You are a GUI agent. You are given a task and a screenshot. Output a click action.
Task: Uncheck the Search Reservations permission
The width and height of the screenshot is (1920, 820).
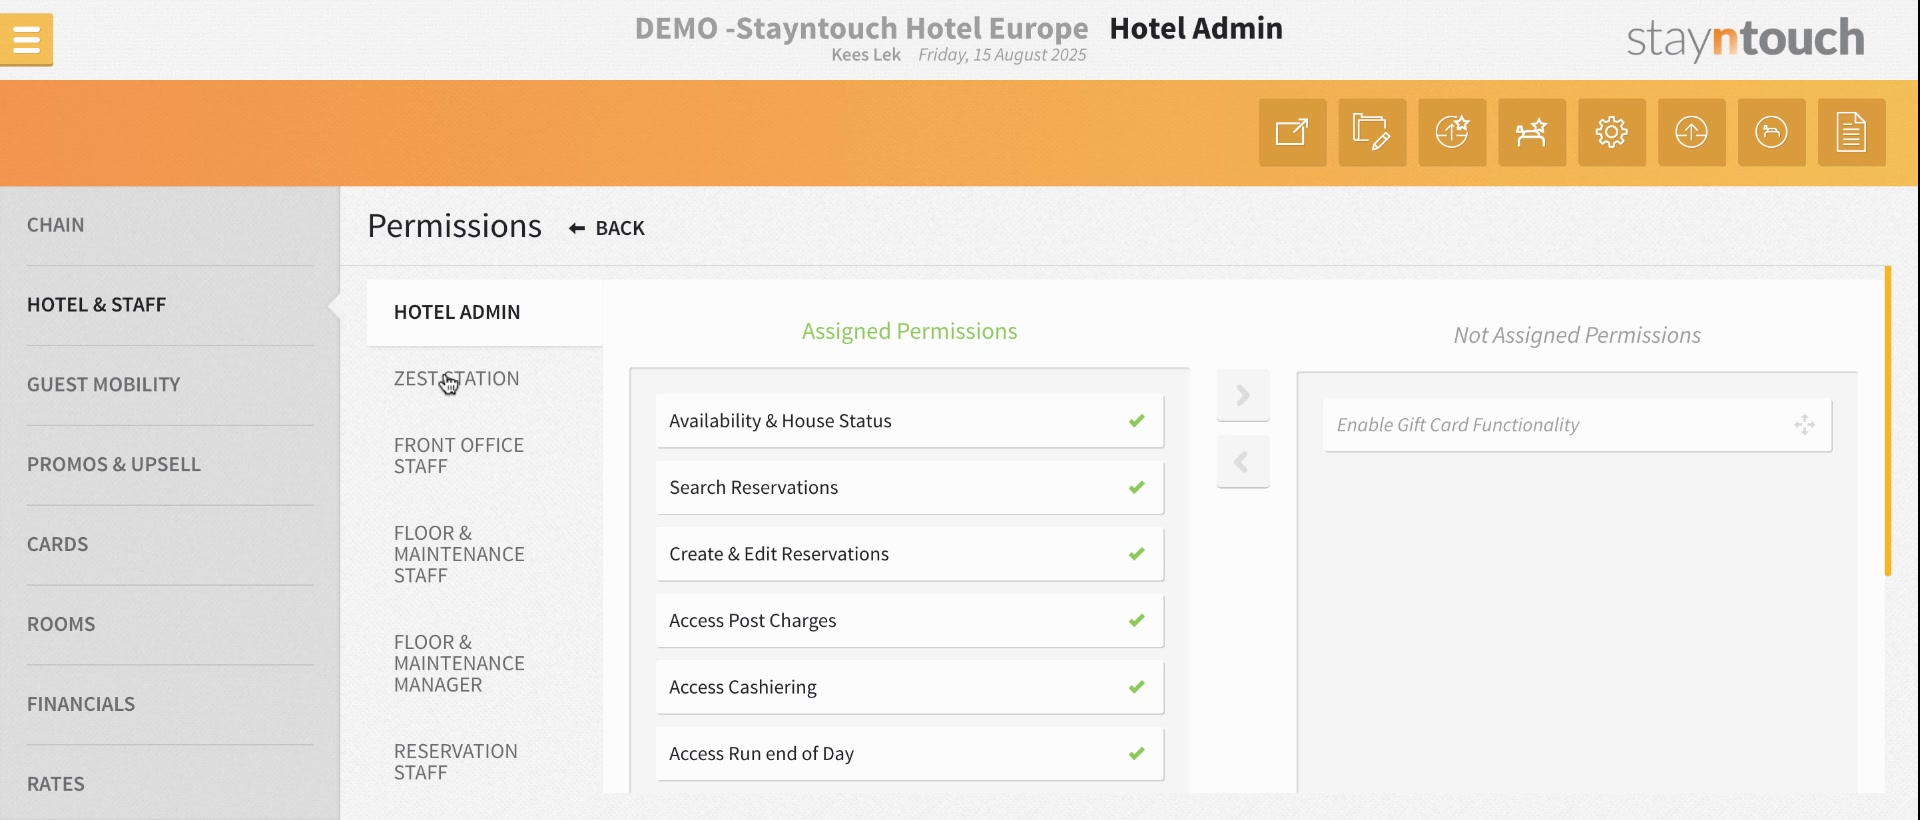pos(1136,488)
